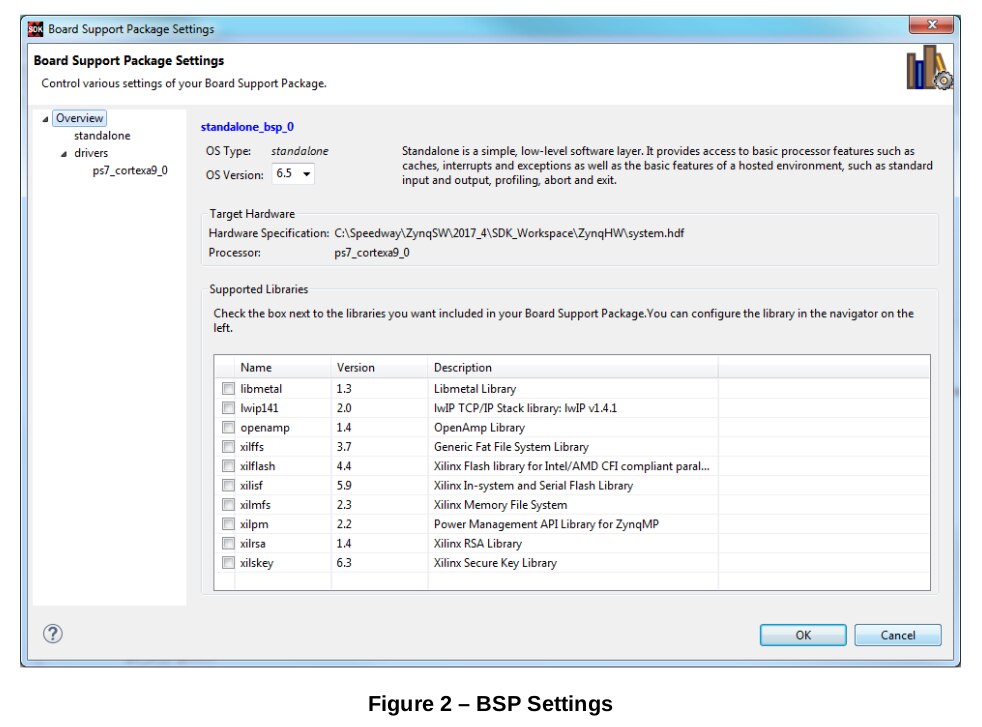
Task: Enable the xilmfs library checkbox
Action: tap(228, 505)
